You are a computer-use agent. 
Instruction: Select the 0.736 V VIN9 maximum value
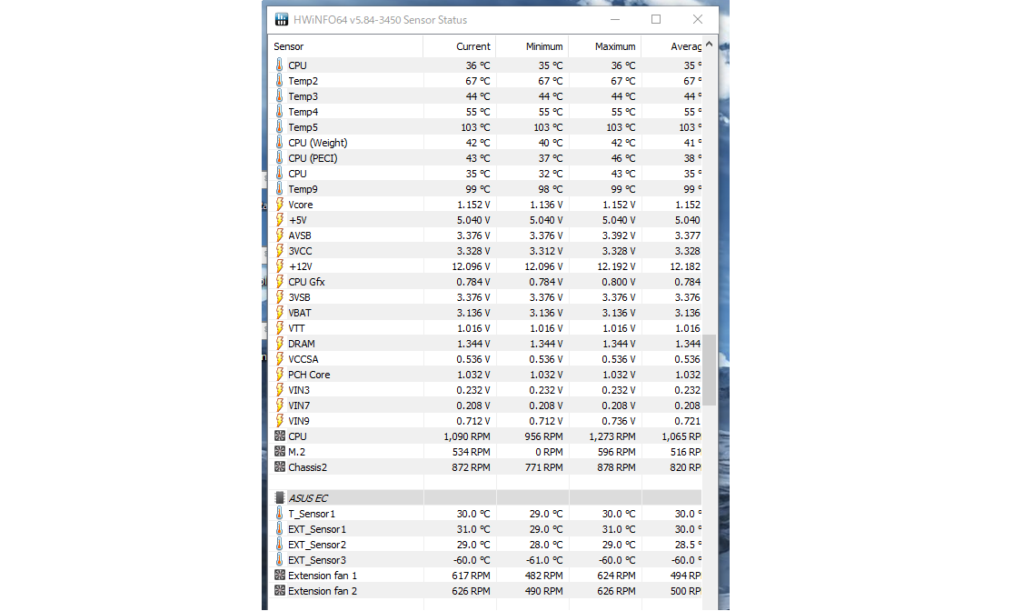[618, 421]
